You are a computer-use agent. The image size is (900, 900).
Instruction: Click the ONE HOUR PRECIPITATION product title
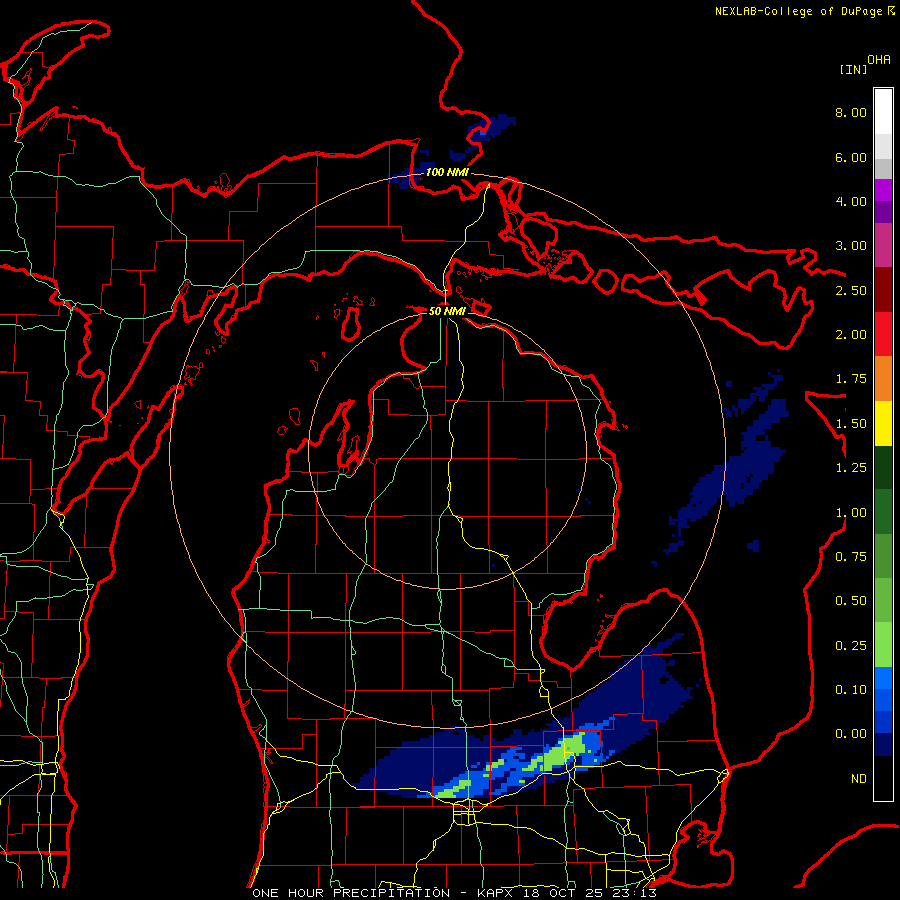[351, 893]
